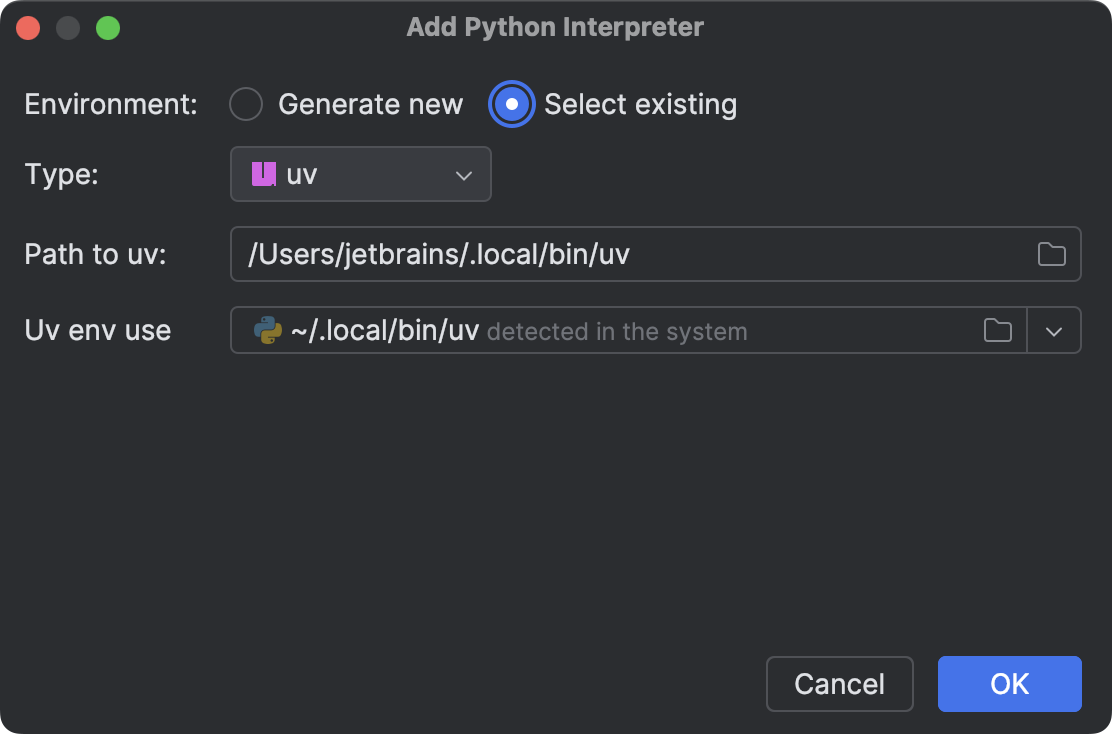Click the chevron on the Type selector

click(463, 174)
